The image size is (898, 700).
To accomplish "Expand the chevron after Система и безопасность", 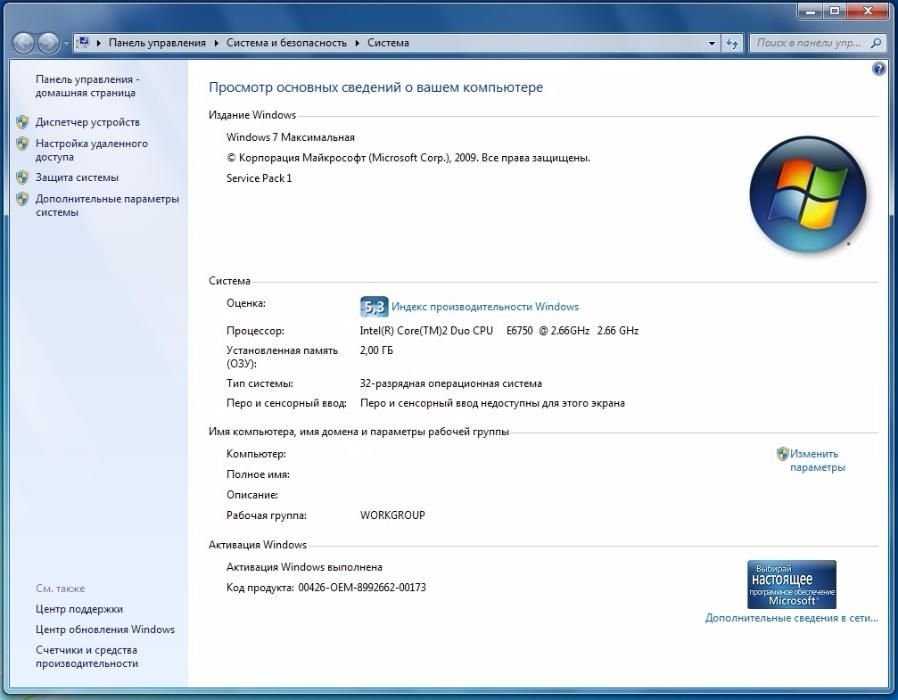I will [357, 43].
